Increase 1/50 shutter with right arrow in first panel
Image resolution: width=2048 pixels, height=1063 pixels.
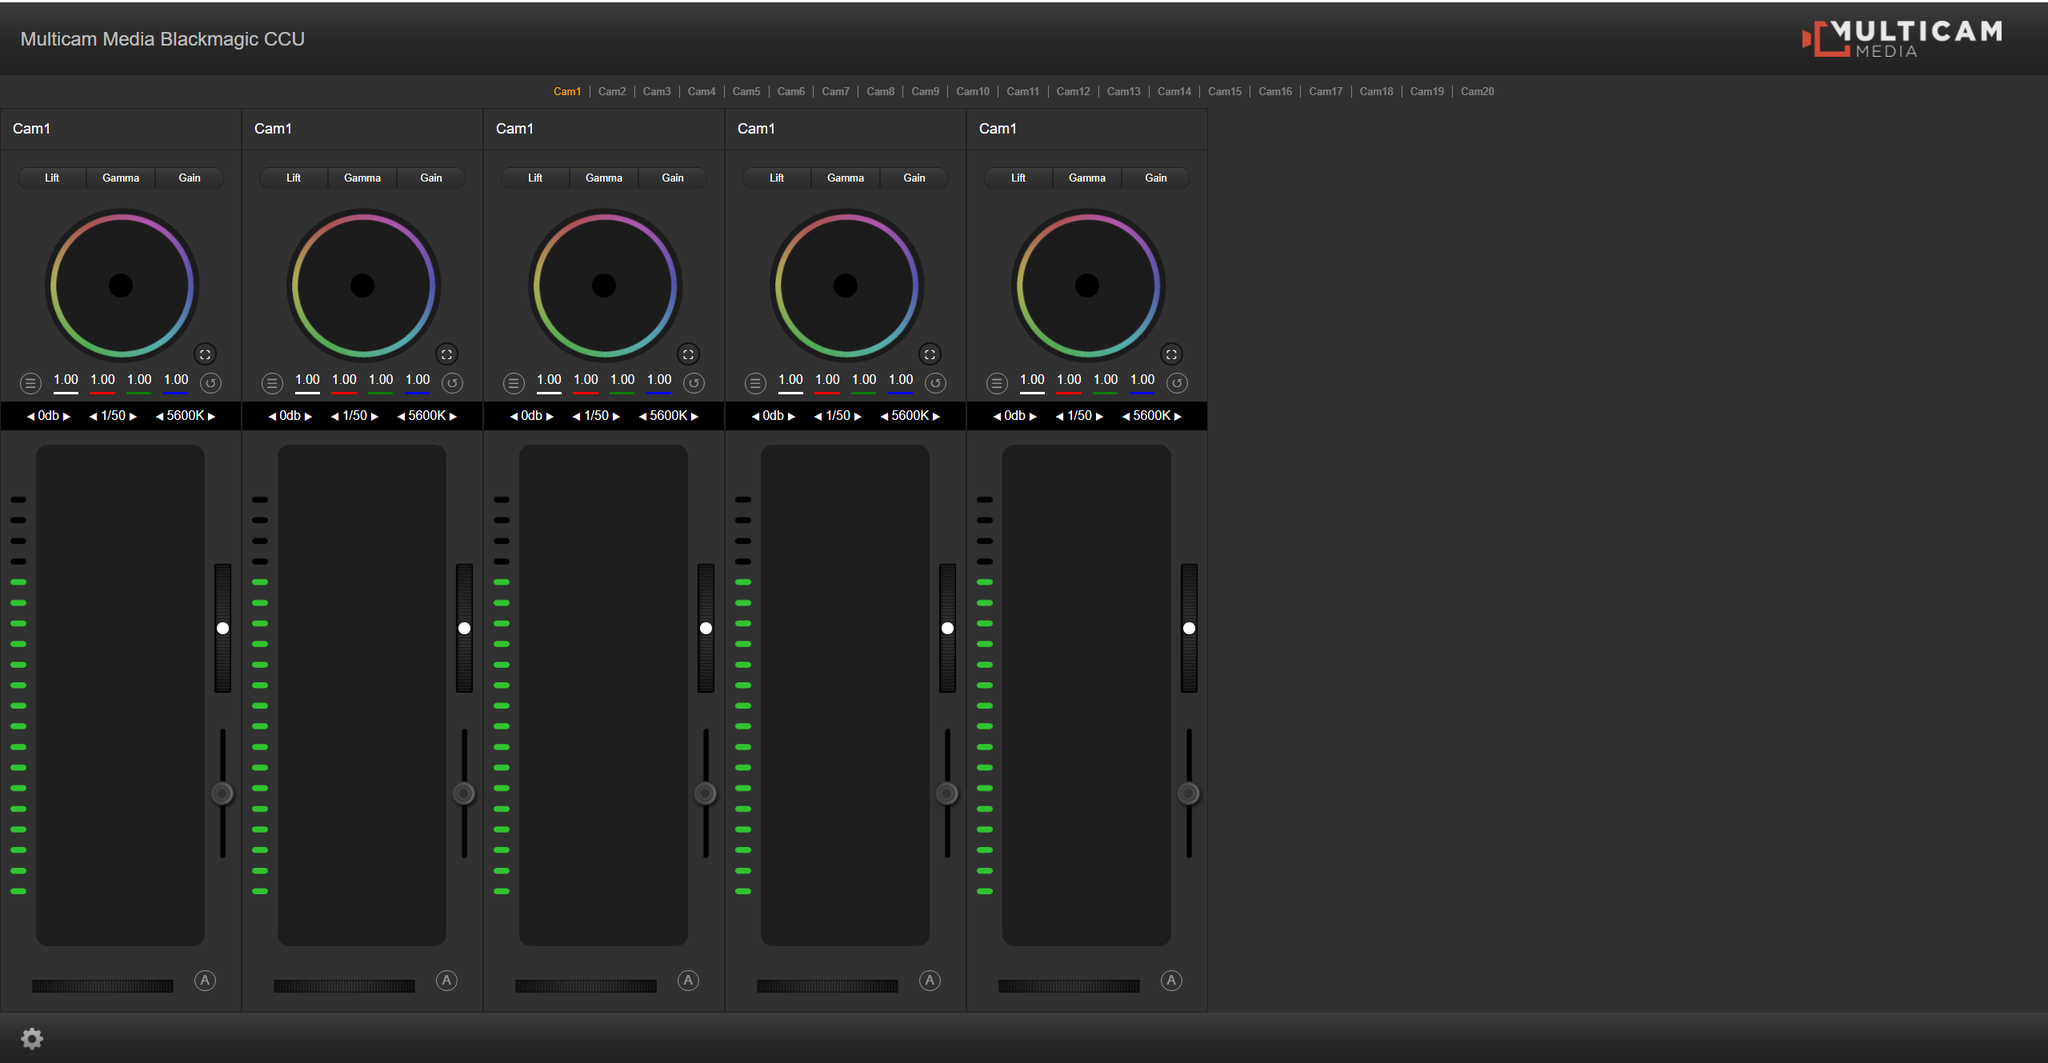[133, 416]
